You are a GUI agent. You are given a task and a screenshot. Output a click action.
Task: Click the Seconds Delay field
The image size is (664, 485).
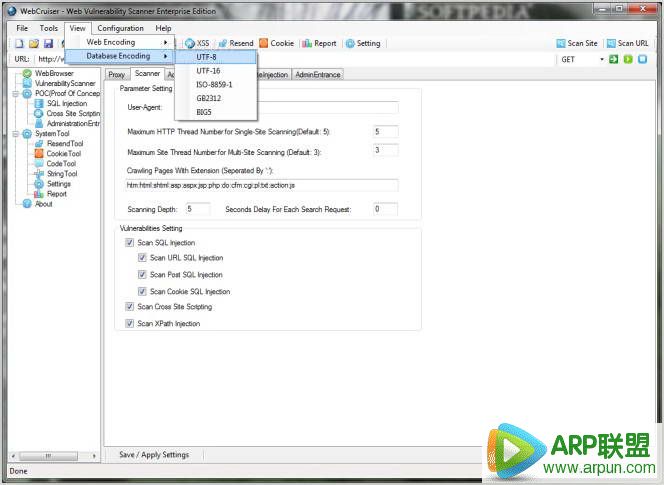(x=385, y=209)
